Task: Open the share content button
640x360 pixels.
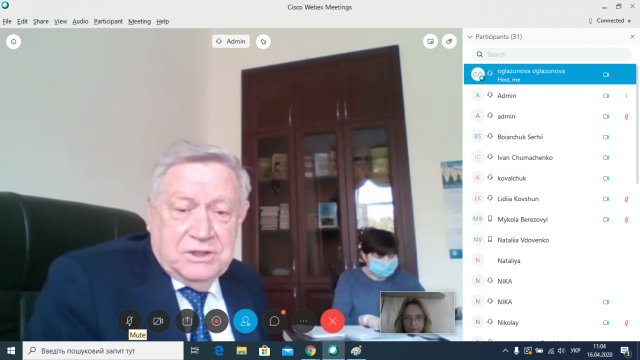Action: tap(187, 321)
